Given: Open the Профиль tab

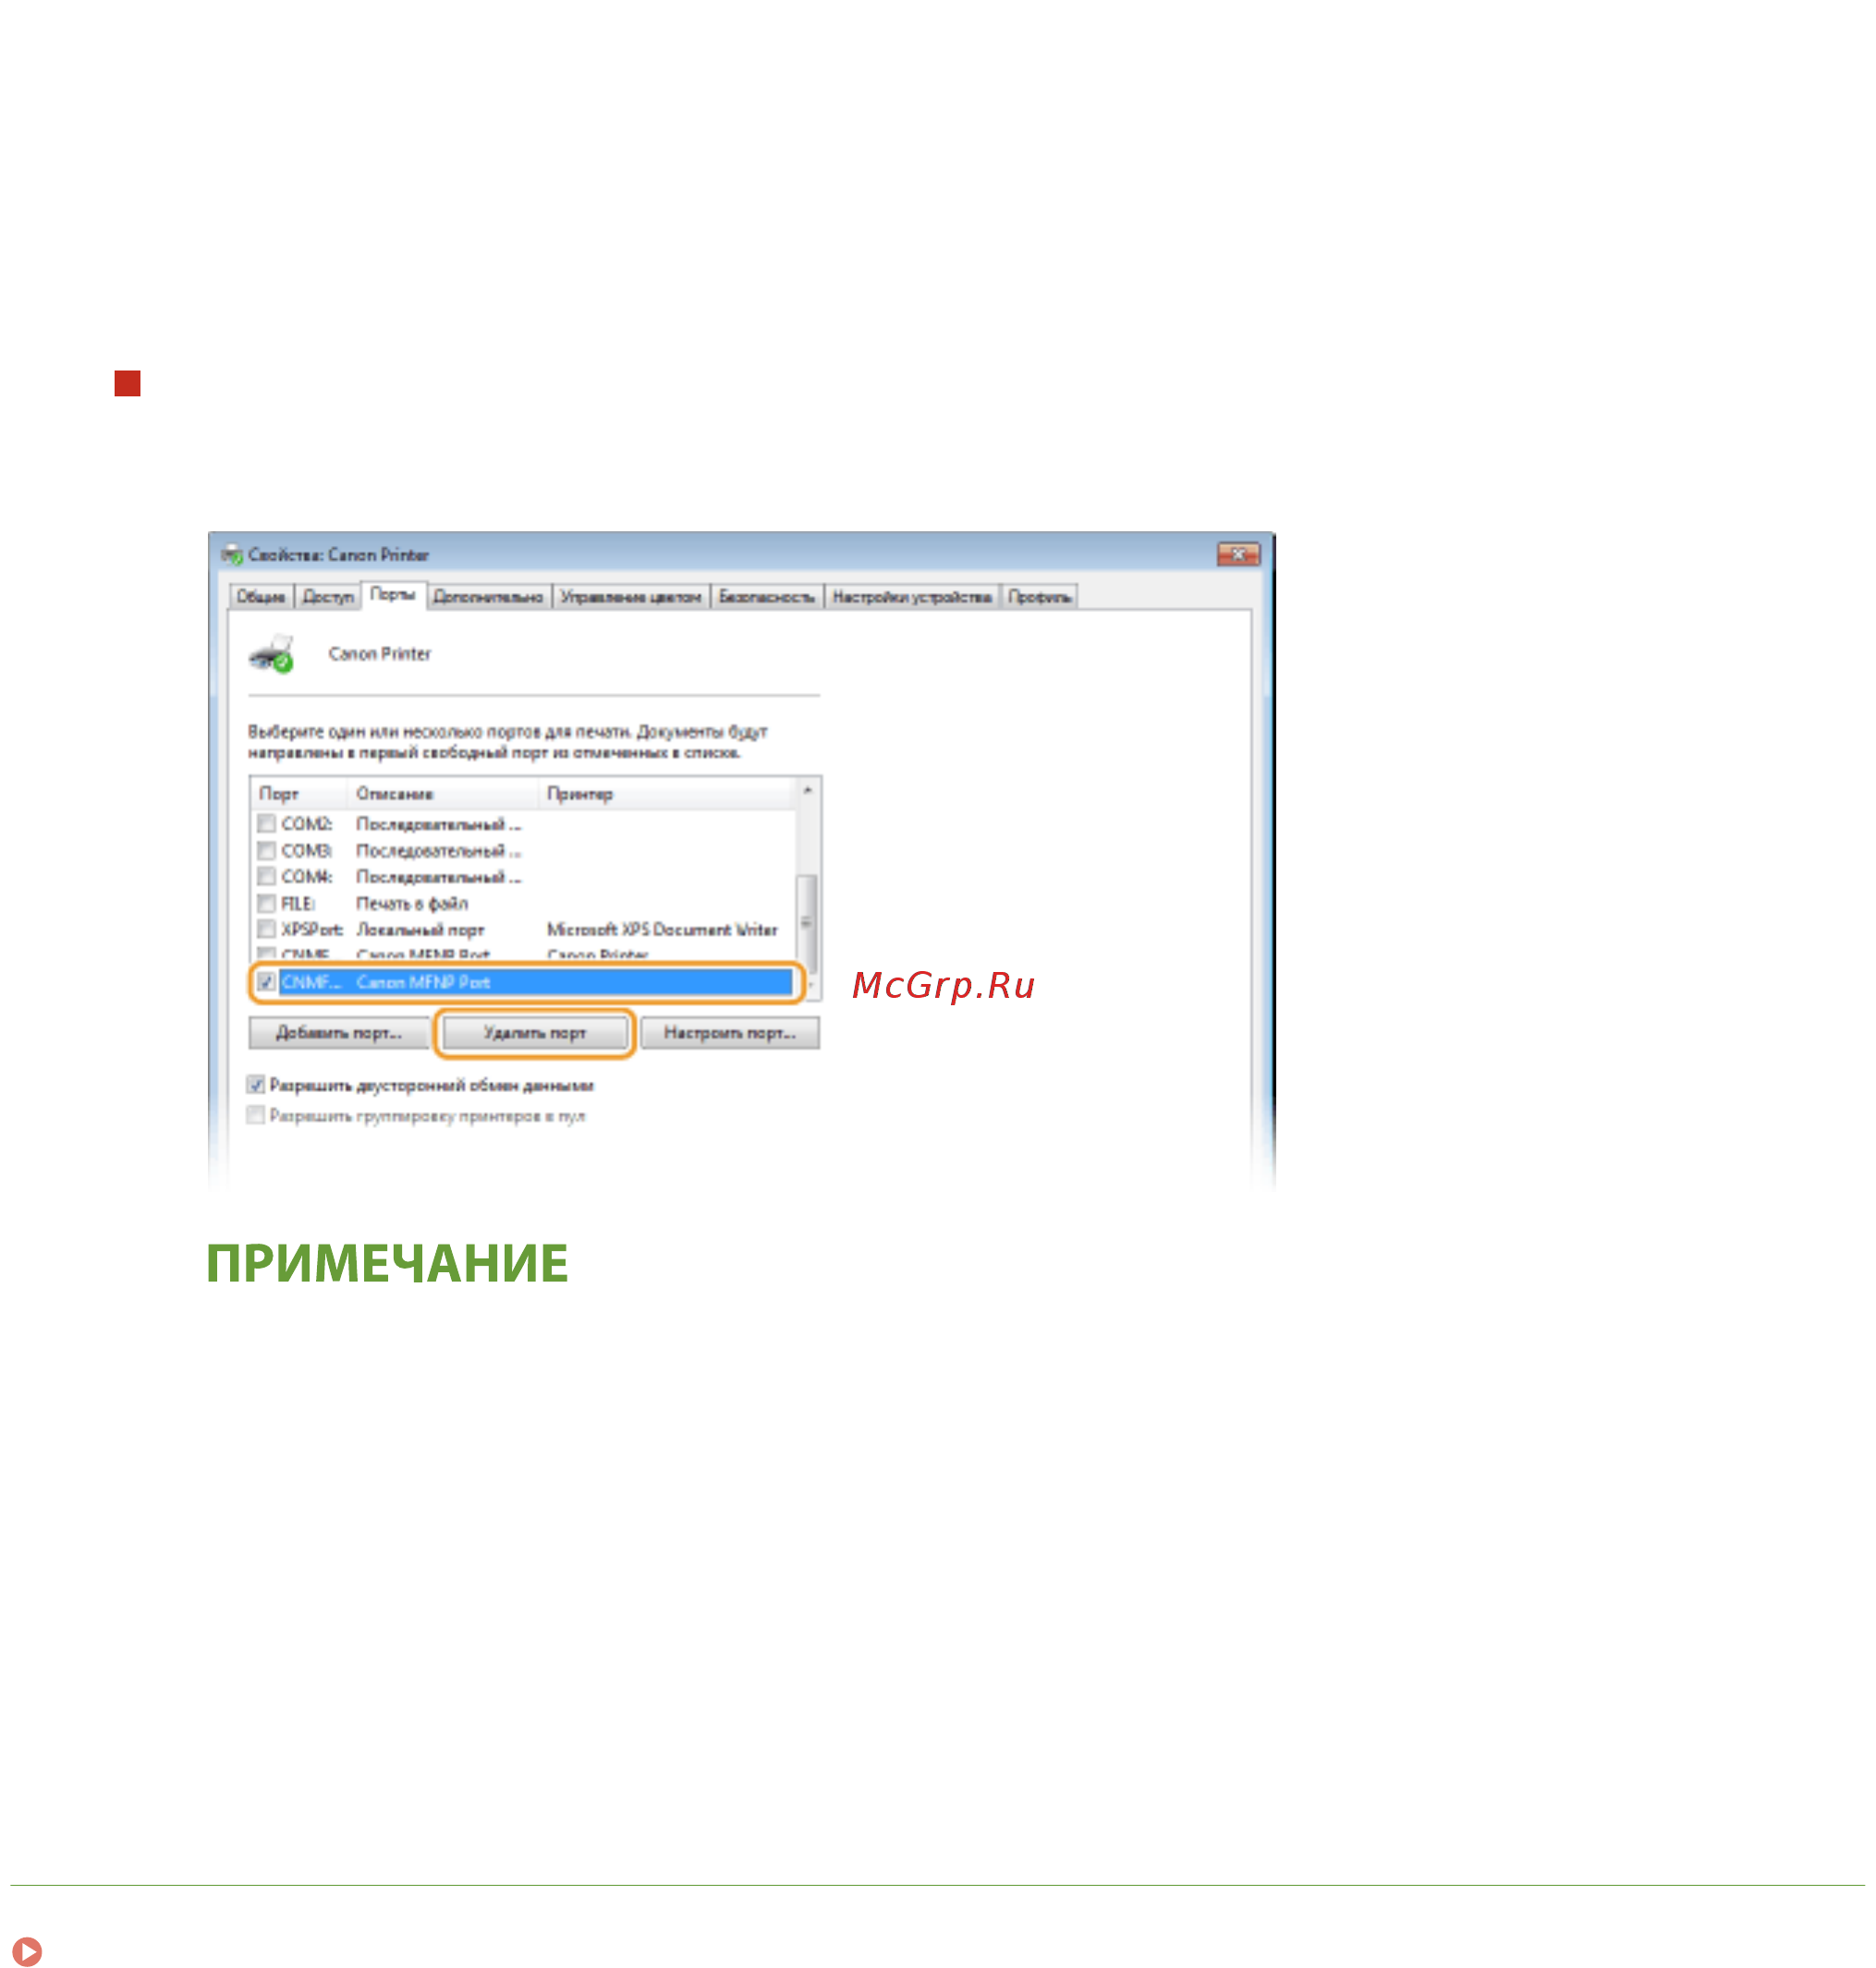Looking at the screenshot, I should [x=1040, y=597].
